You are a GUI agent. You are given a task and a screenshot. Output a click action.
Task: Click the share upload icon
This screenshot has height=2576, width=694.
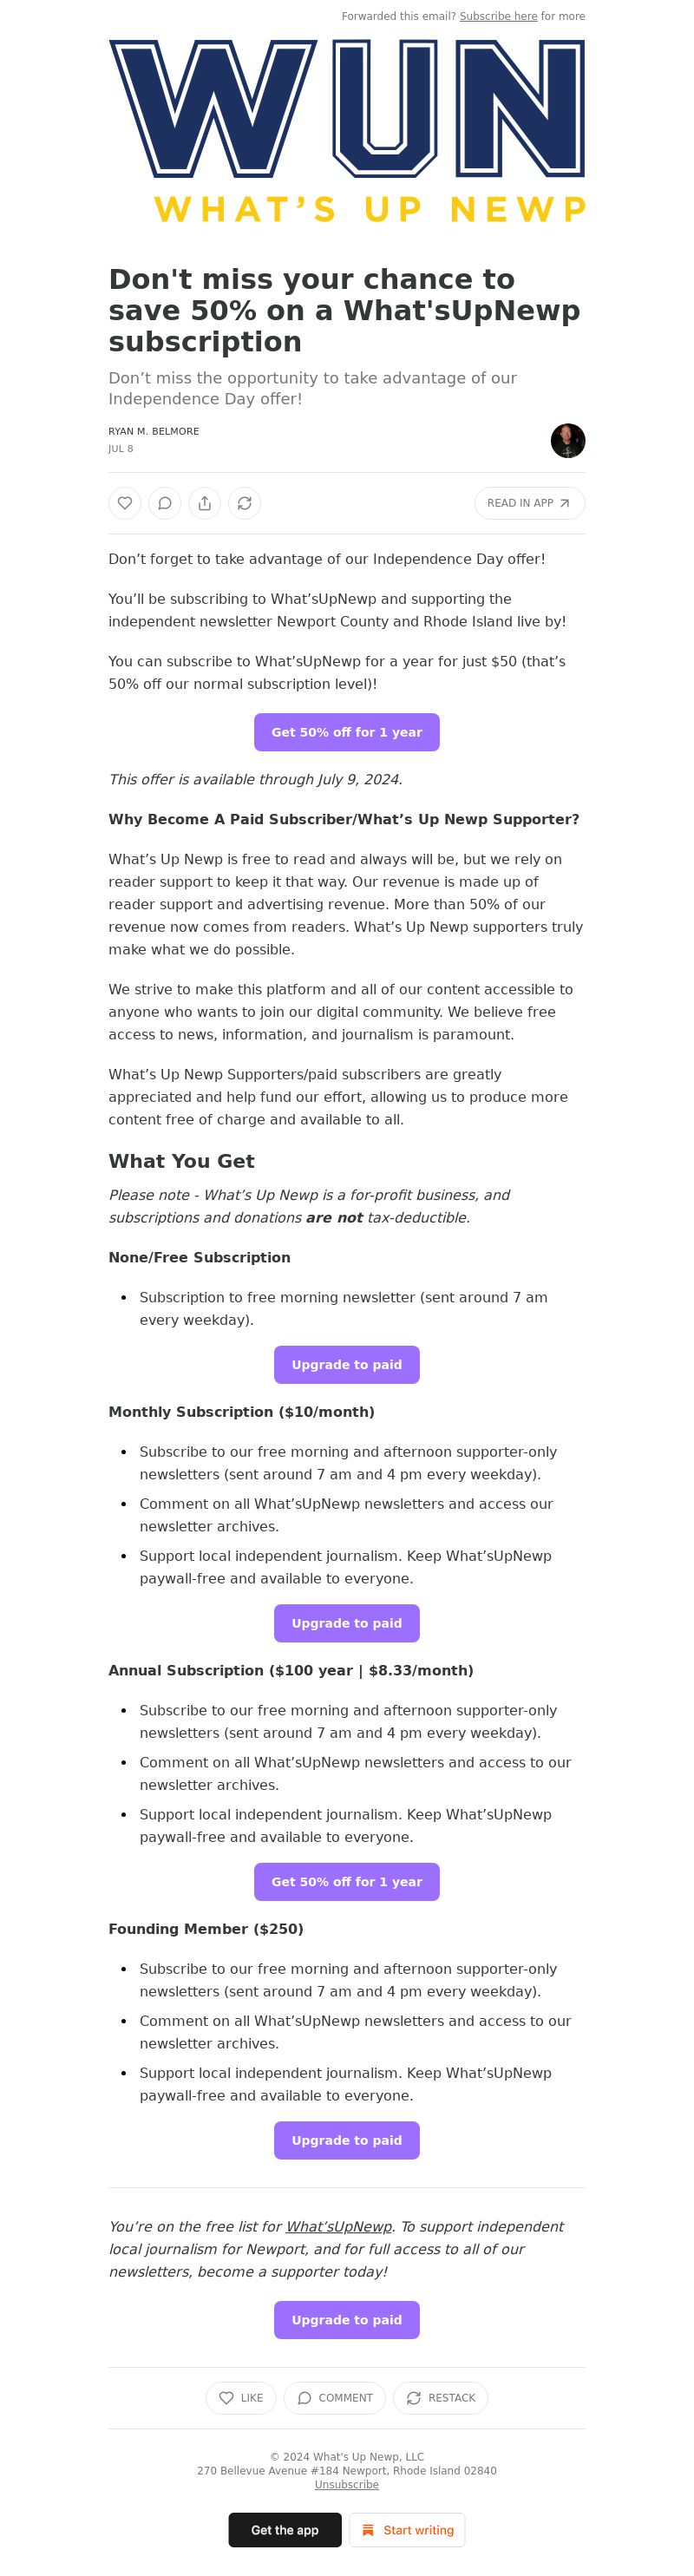coord(205,503)
